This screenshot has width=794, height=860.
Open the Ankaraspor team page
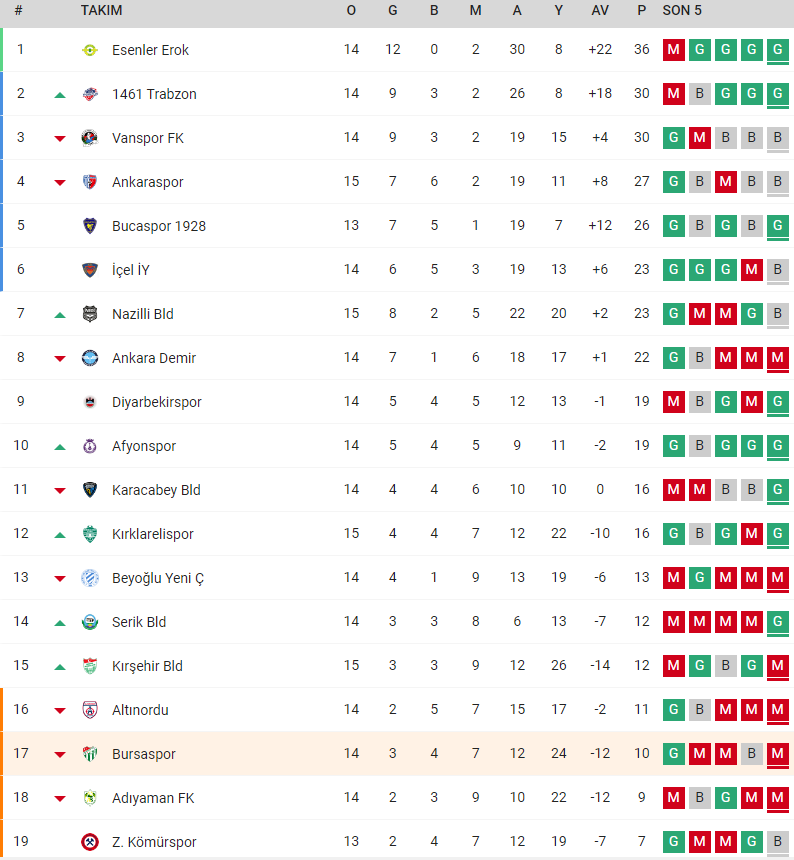tap(148, 182)
